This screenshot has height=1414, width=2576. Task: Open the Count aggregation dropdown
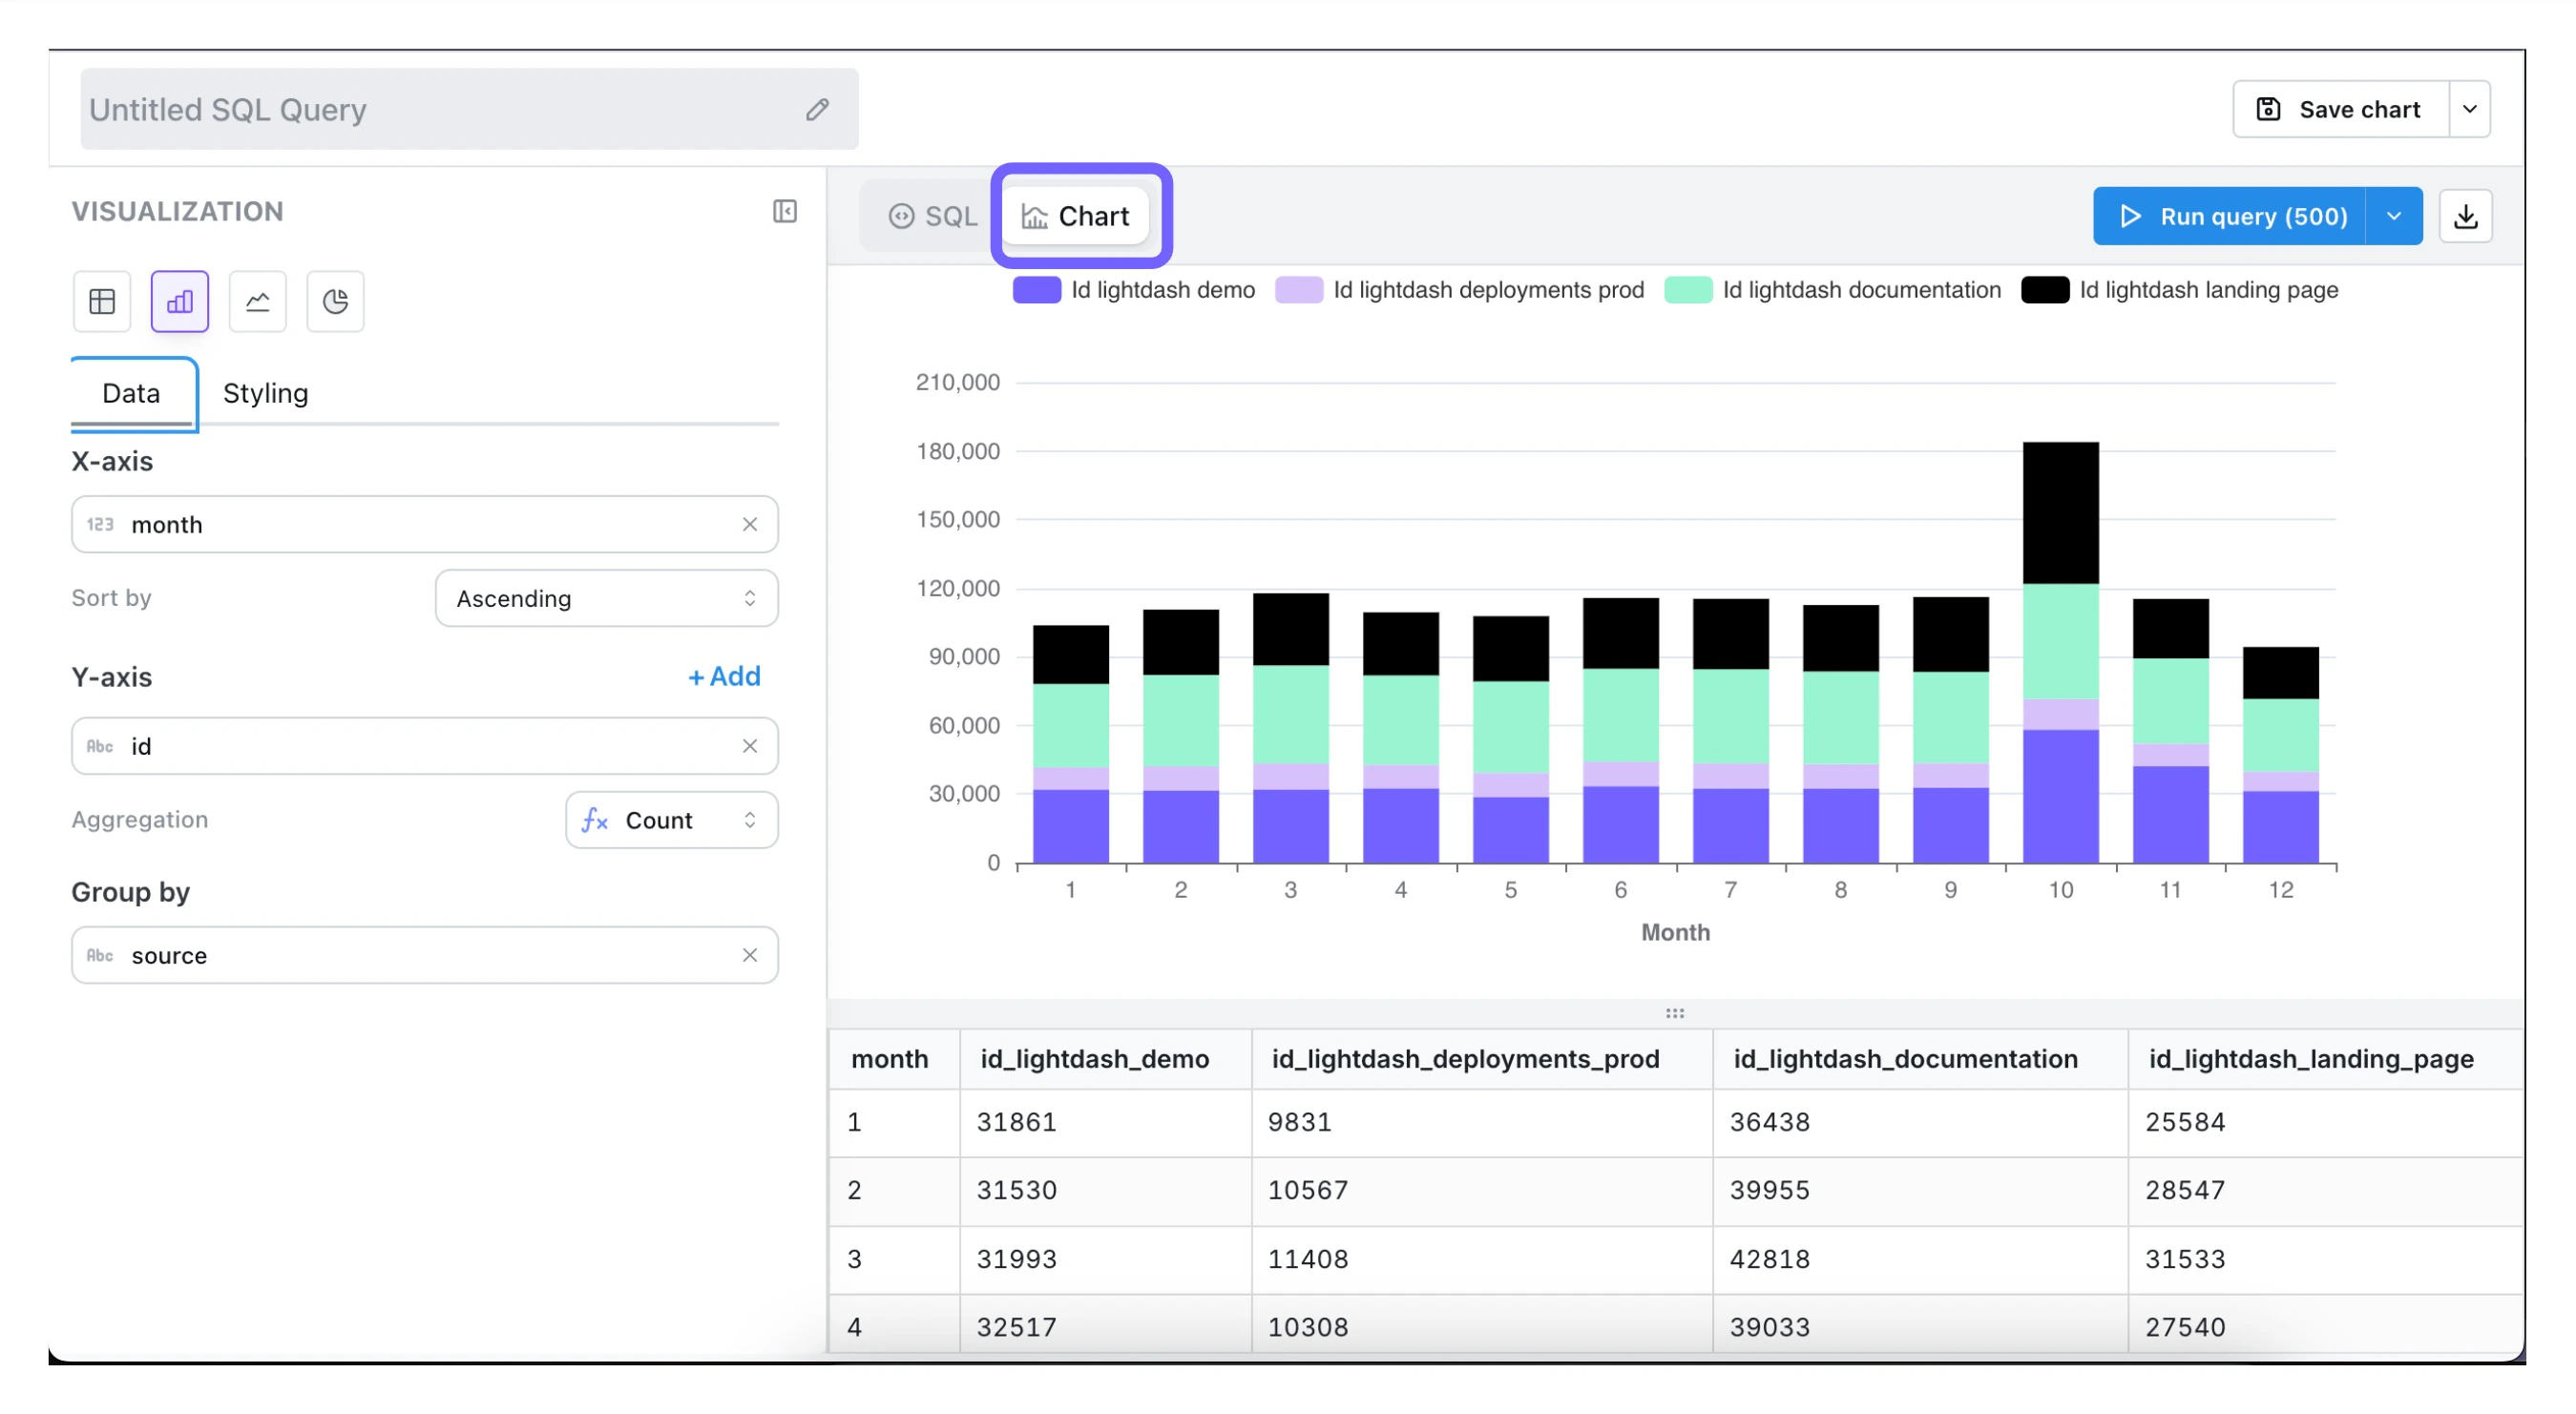[671, 820]
